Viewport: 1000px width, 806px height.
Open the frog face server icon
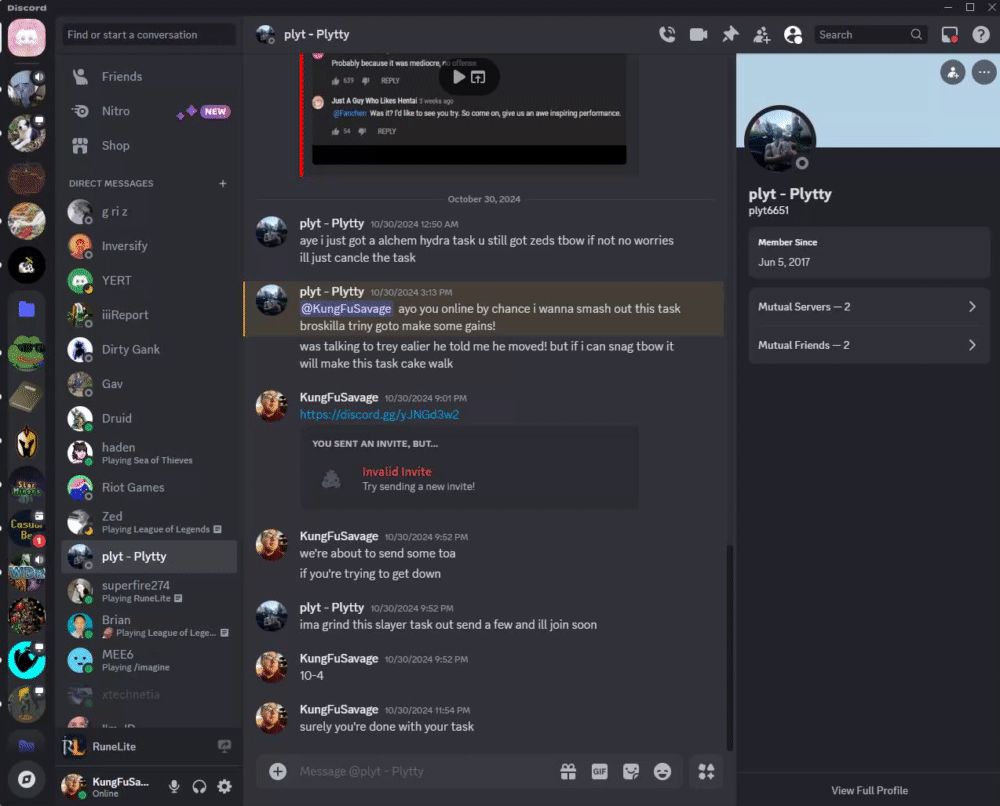click(x=26, y=353)
